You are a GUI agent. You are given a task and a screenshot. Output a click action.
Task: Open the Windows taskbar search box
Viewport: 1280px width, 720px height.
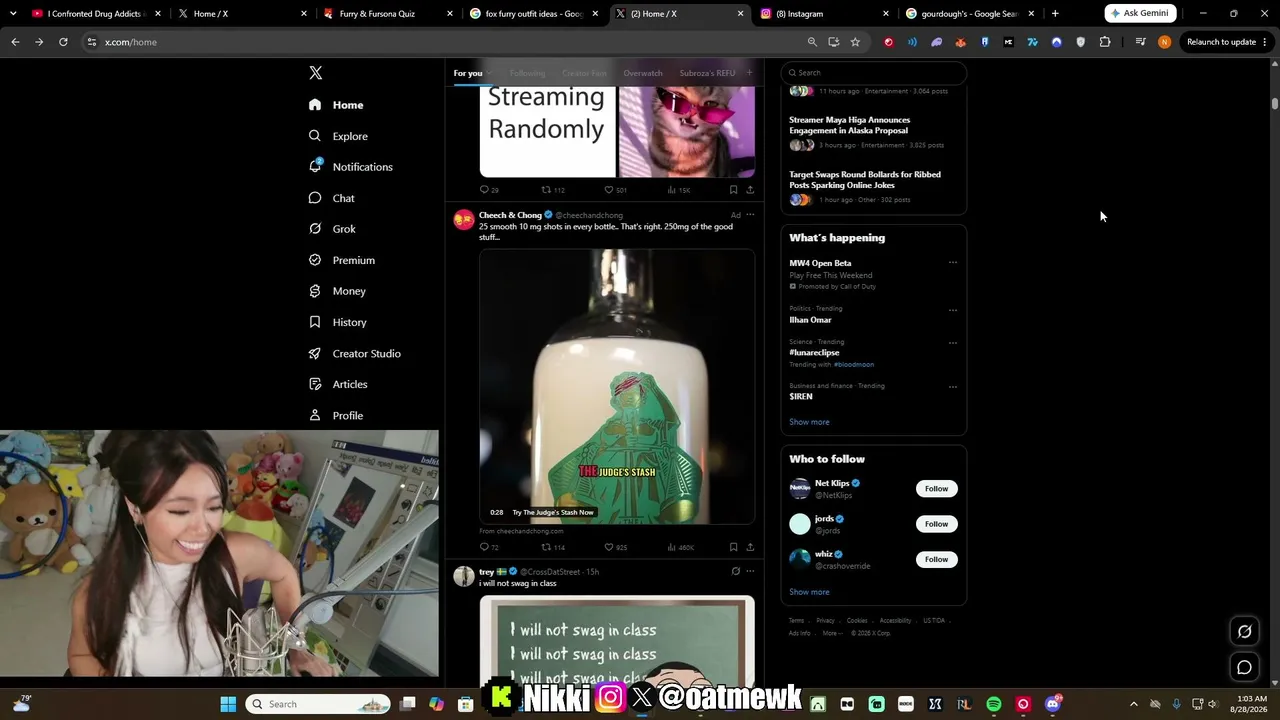point(318,704)
